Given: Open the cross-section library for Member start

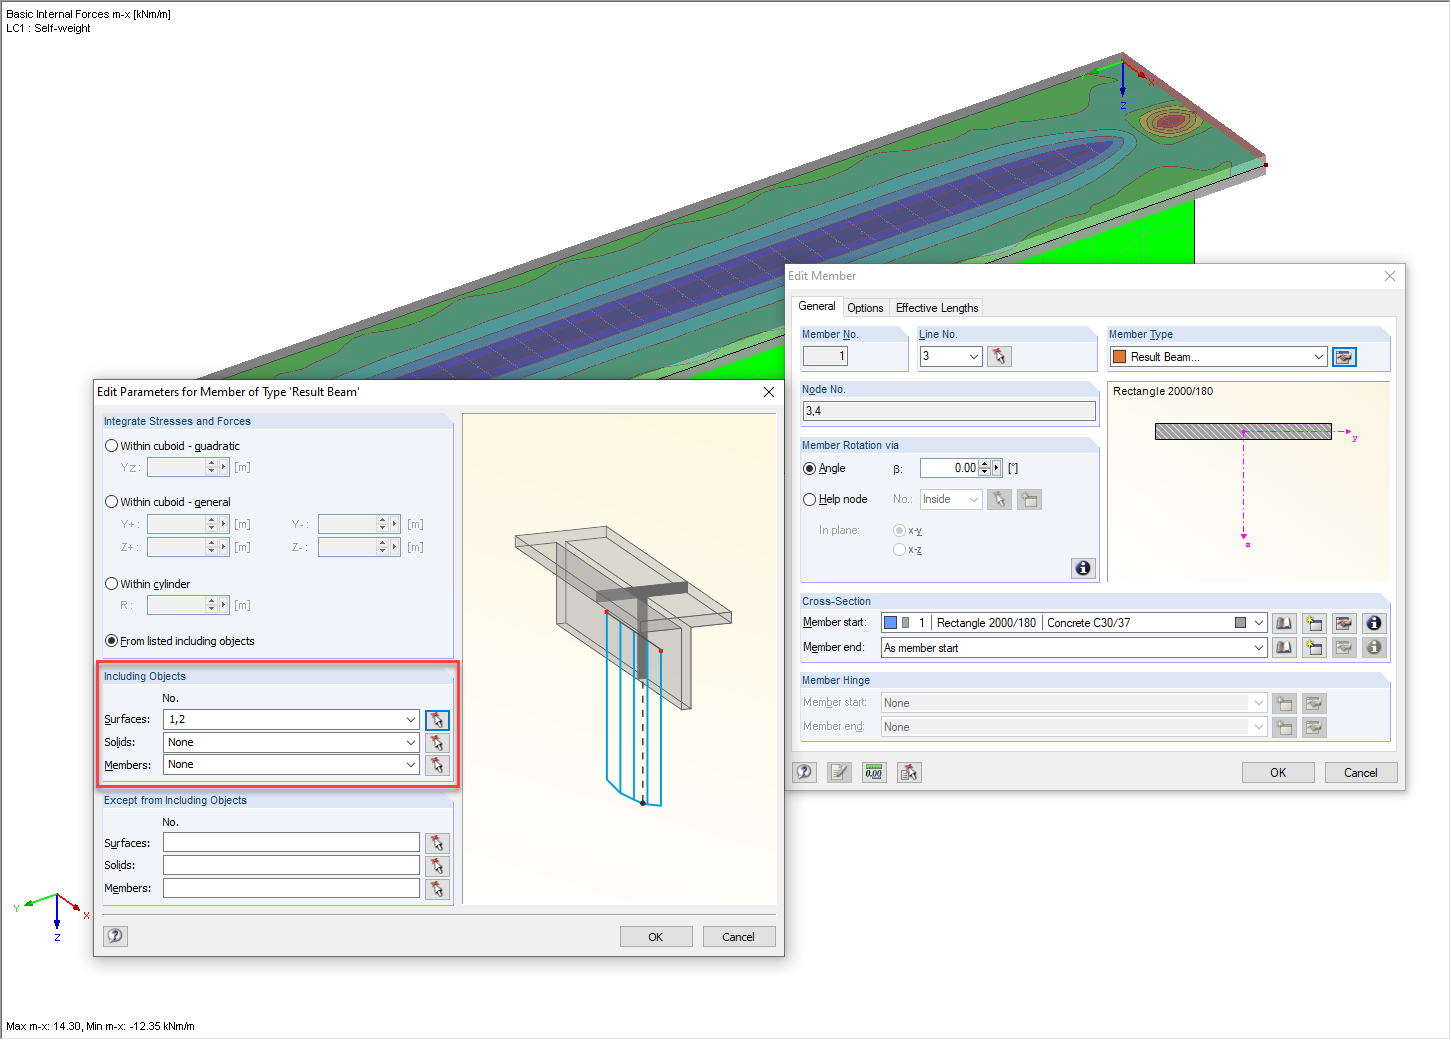Looking at the screenshot, I should coord(1284,622).
